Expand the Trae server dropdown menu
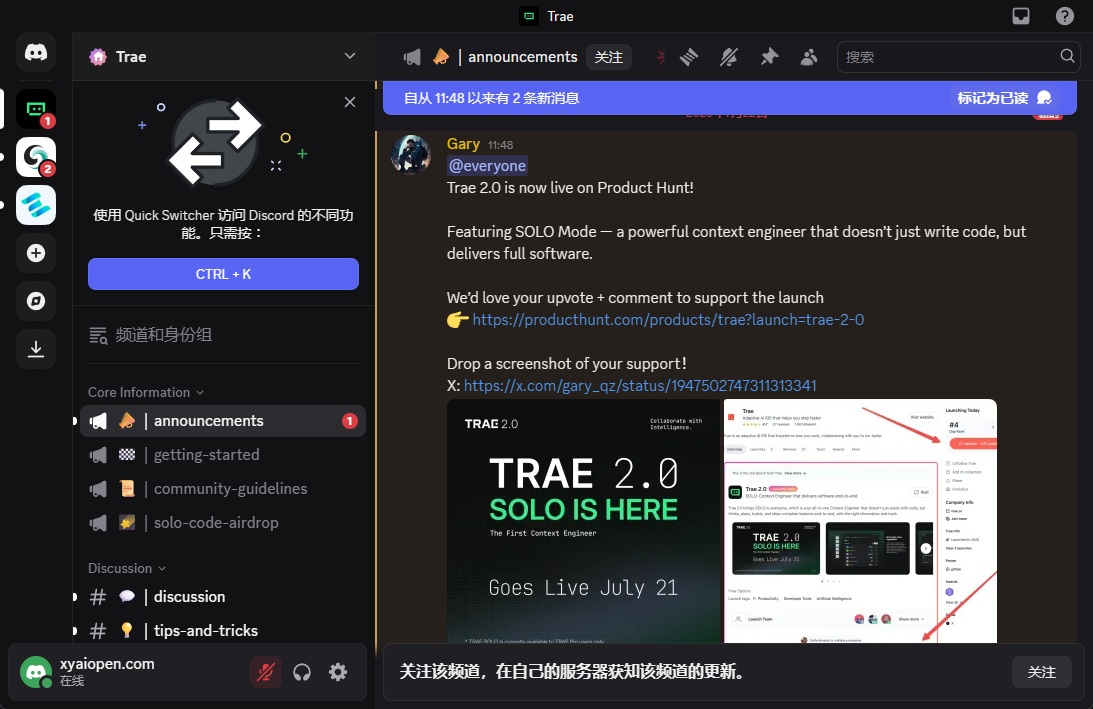Image resolution: width=1093 pixels, height=709 pixels. pyautogui.click(x=350, y=56)
